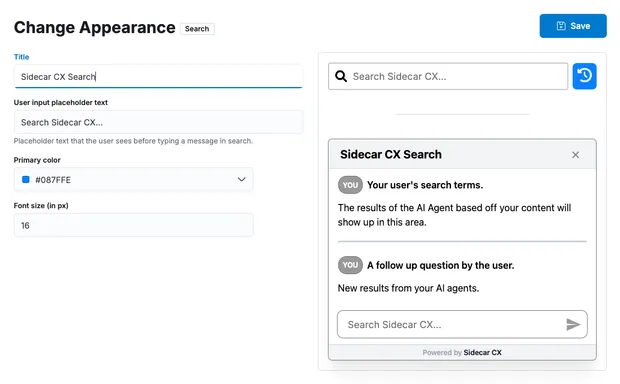620x384 pixels.
Task: Open the Primary color dropdown
Action: point(134,180)
